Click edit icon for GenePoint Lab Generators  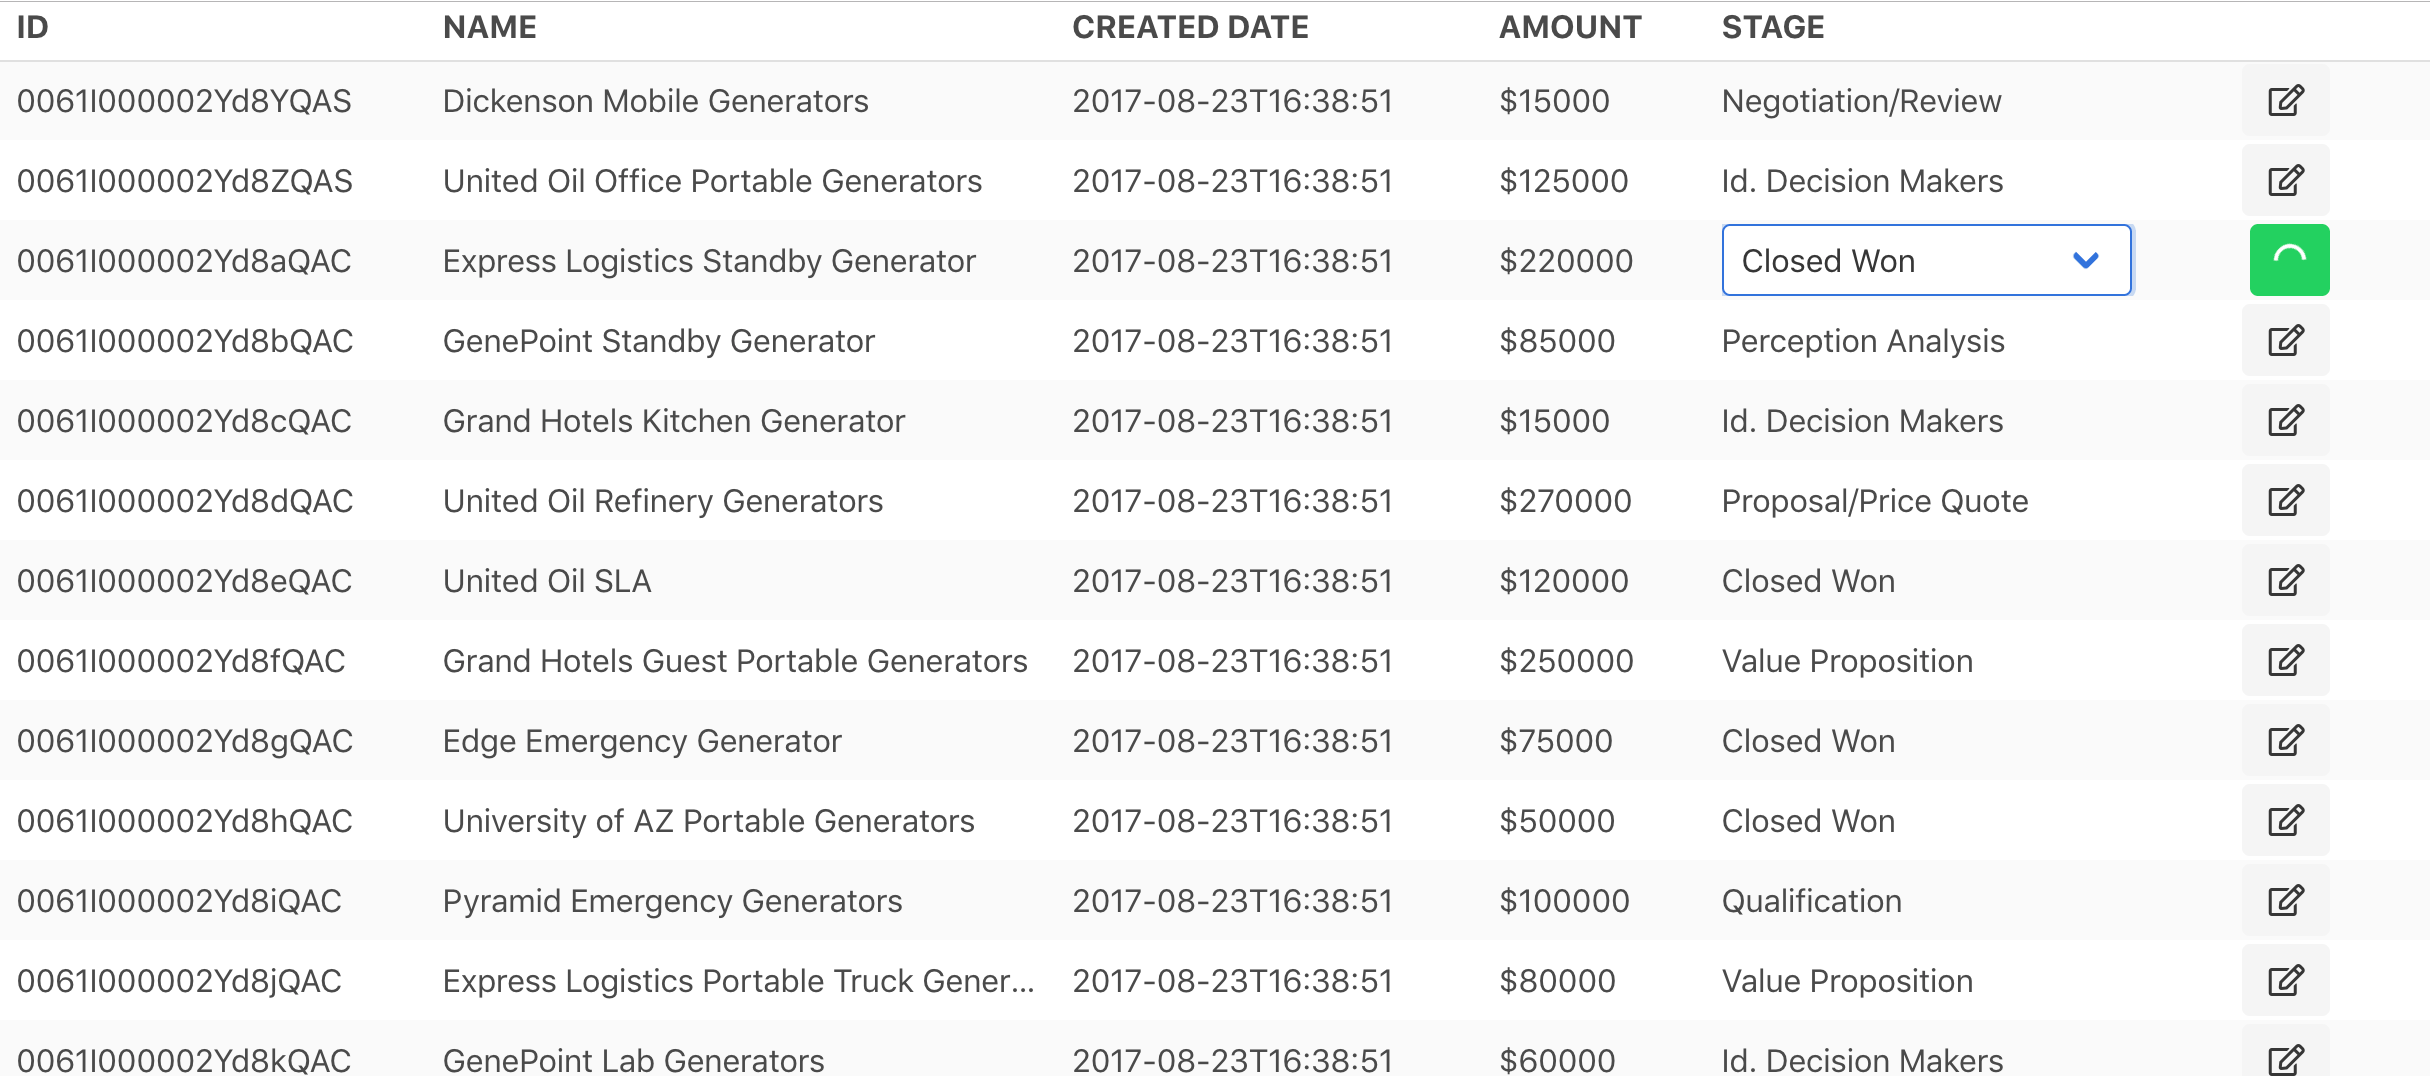2285,1057
